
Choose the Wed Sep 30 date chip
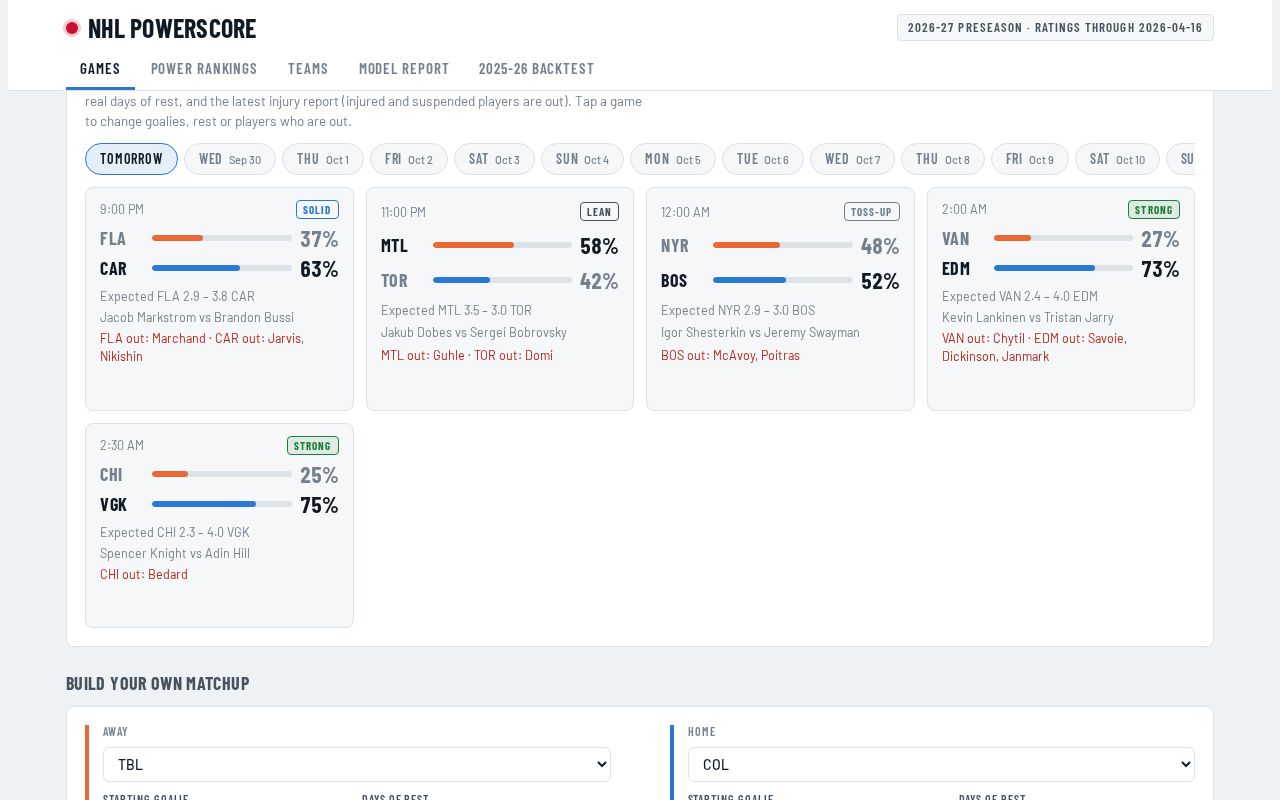click(230, 159)
